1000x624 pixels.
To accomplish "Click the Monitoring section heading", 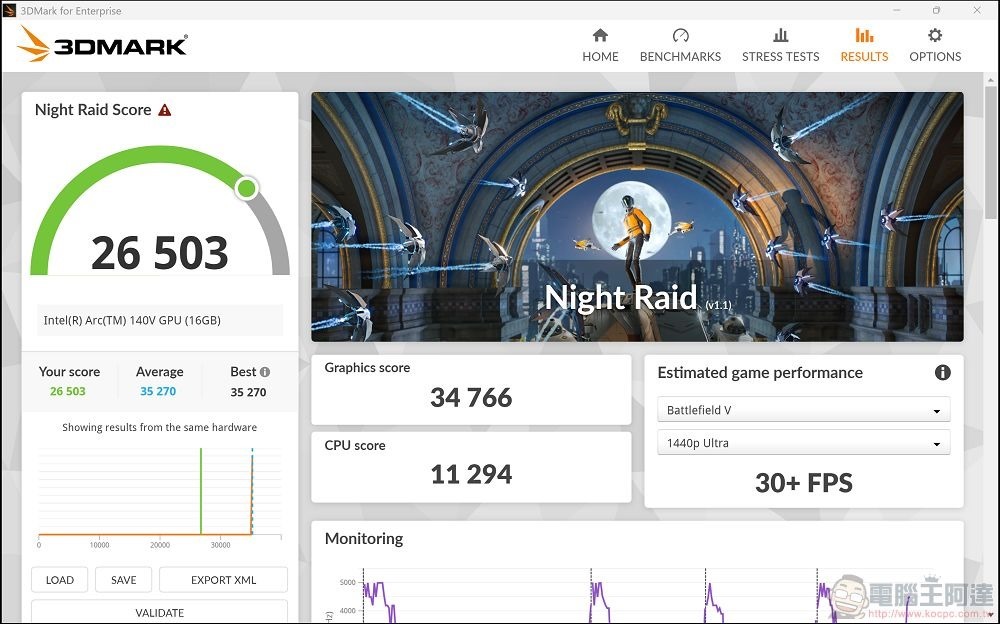I will pyautogui.click(x=364, y=539).
